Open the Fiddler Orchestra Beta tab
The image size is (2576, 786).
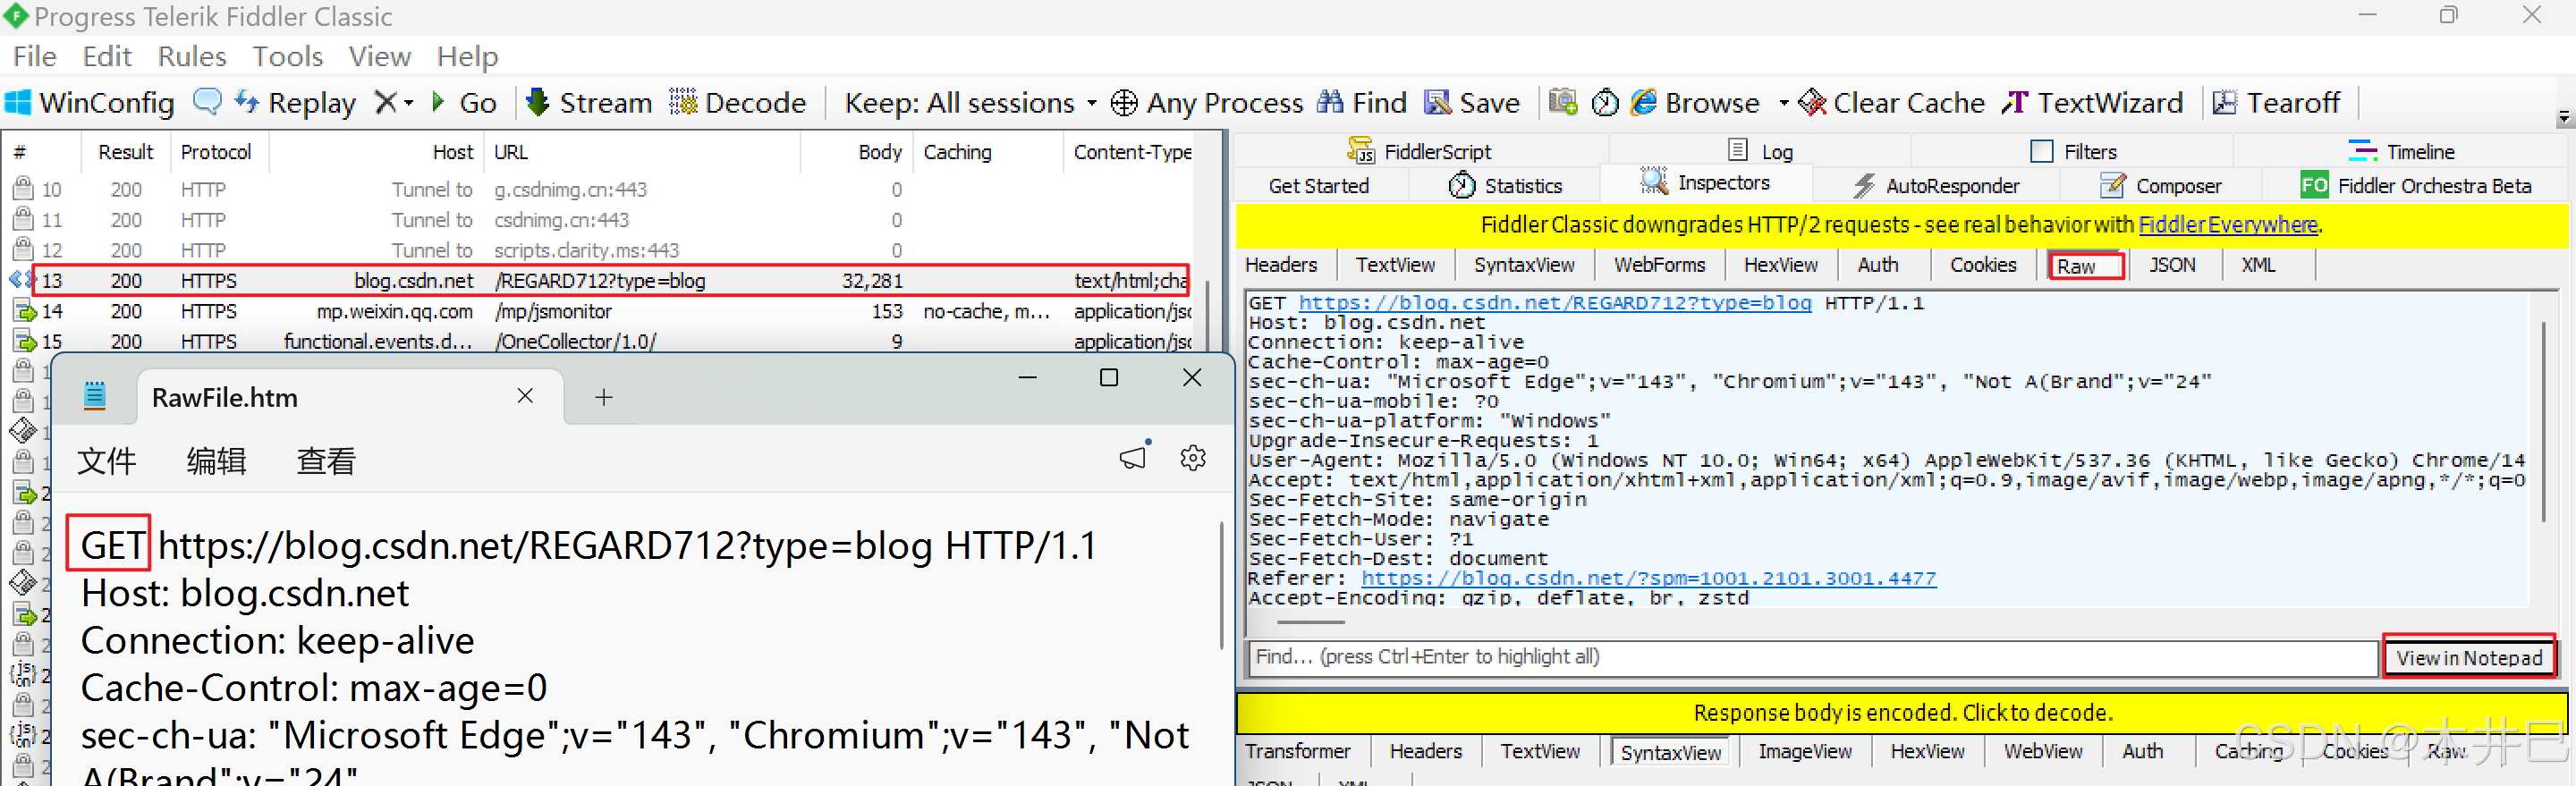pyautogui.click(x=2416, y=185)
